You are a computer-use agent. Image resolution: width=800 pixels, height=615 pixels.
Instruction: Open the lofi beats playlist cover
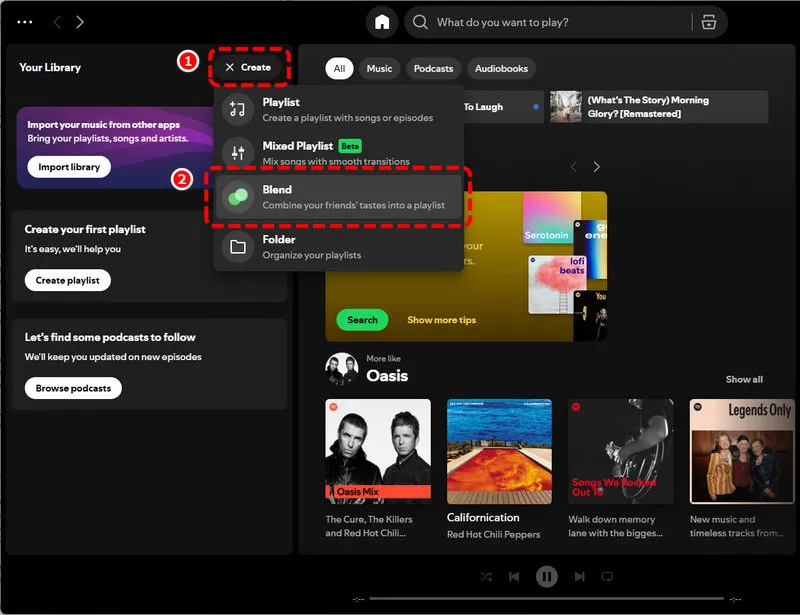557,284
